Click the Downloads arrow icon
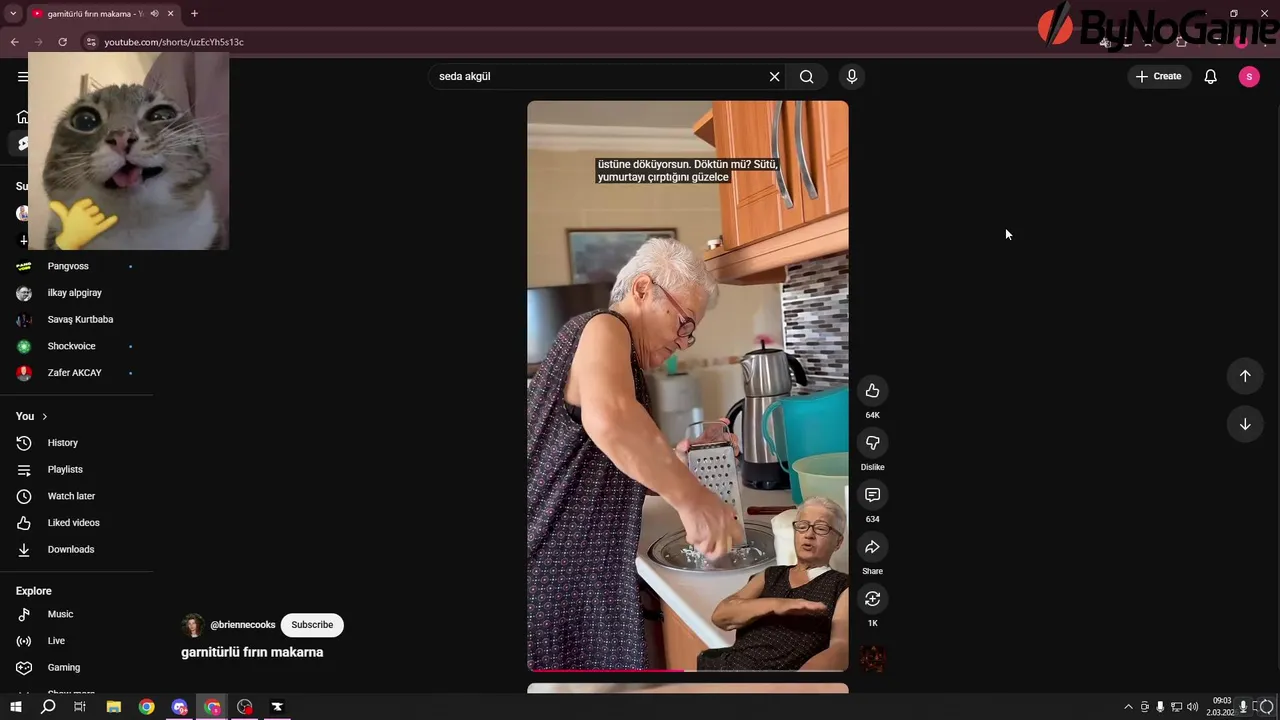Image resolution: width=1280 pixels, height=720 pixels. click(x=24, y=550)
